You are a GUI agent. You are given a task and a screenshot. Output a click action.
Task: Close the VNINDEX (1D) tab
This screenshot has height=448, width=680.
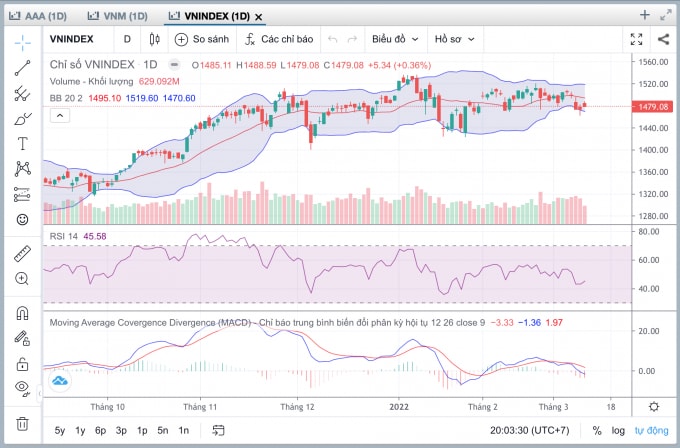pos(258,17)
